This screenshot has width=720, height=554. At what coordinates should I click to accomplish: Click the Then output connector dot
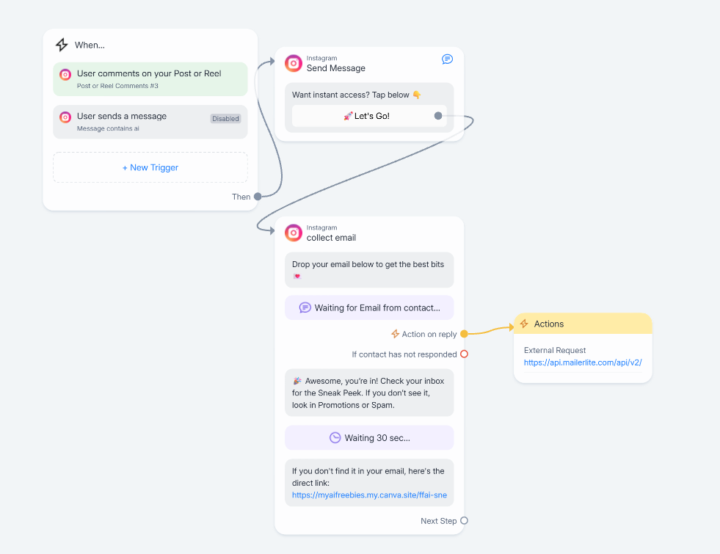258,197
